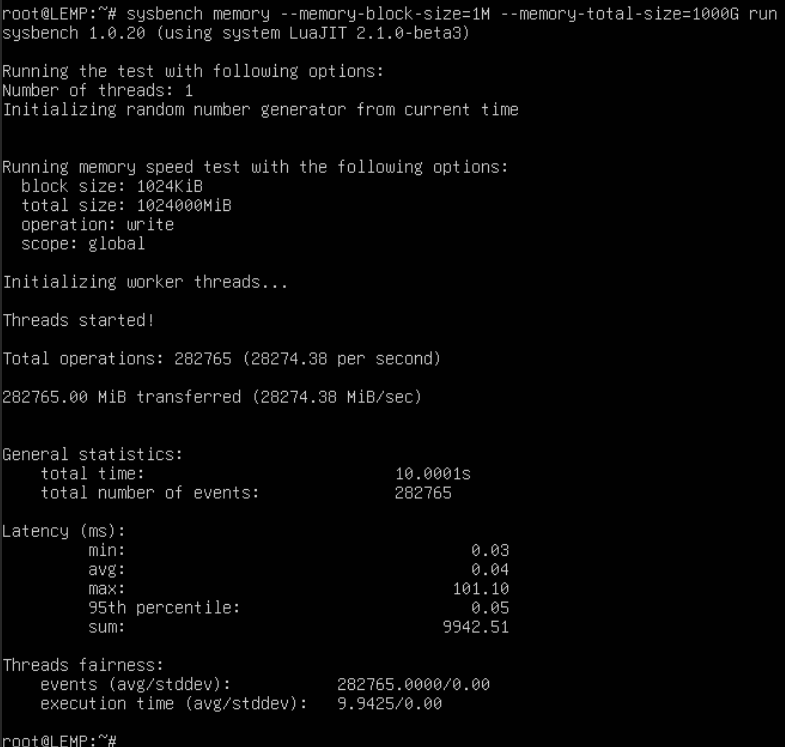The image size is (785, 747).
Task: Click the 'Threads started!' message
Action: point(78,321)
